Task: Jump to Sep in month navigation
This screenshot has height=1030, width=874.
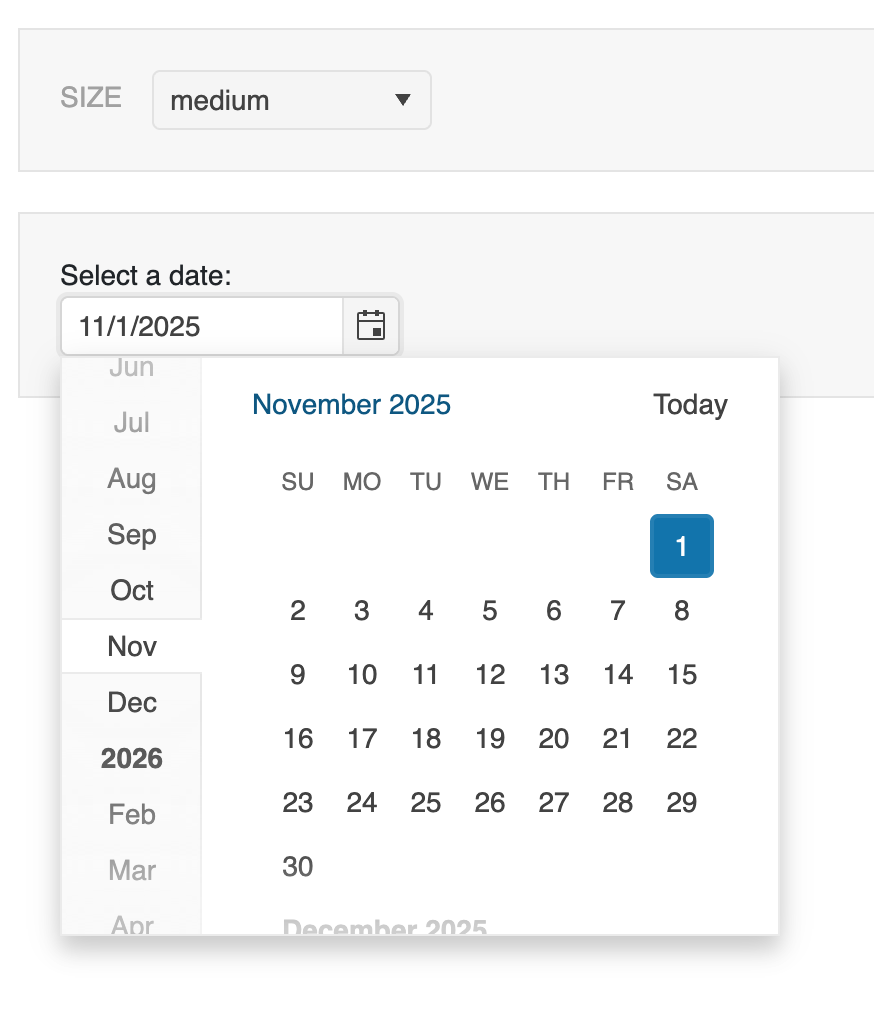Action: click(132, 535)
